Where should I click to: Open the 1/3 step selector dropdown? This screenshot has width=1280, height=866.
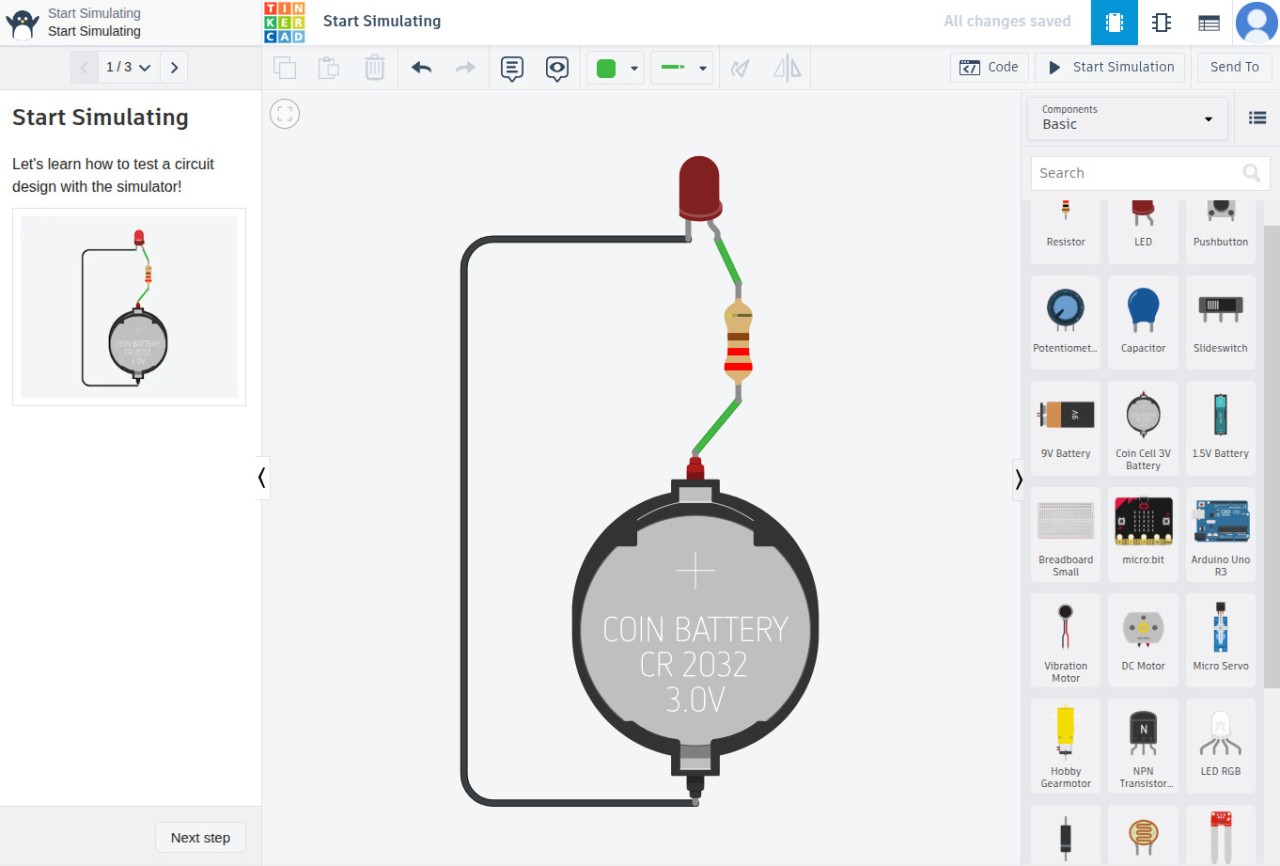pyautogui.click(x=129, y=68)
